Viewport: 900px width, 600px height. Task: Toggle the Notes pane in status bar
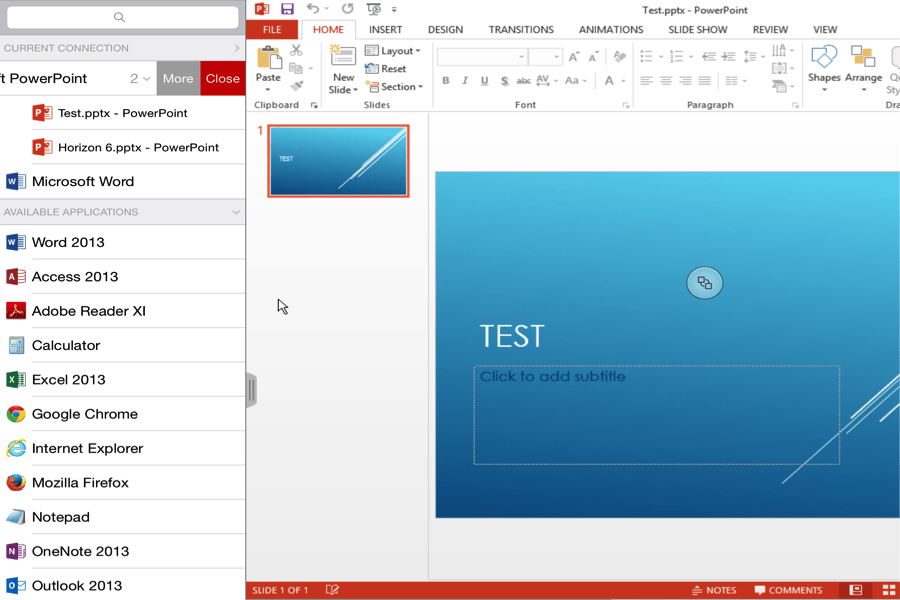714,590
